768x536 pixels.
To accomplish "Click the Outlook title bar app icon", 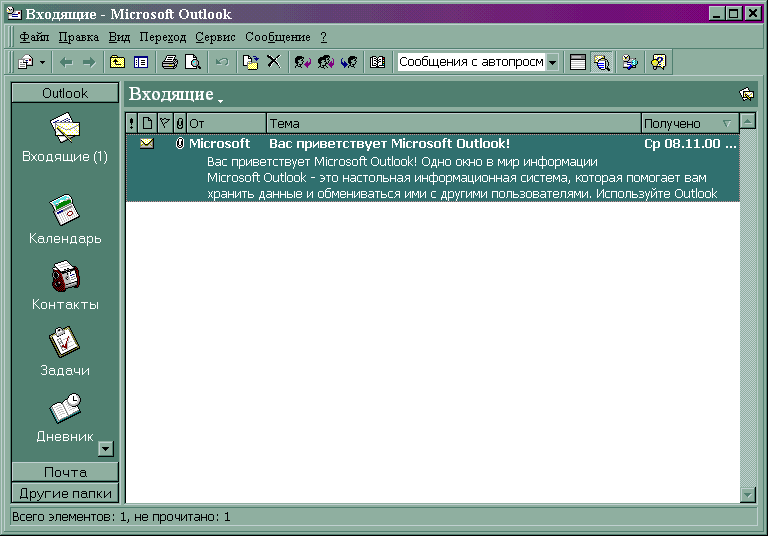I will point(14,14).
